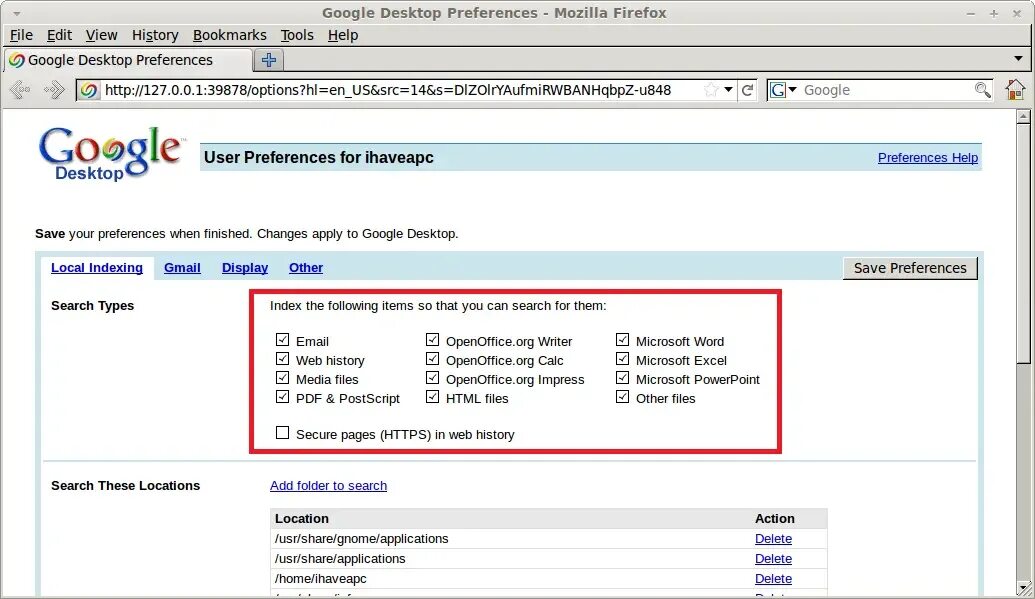The image size is (1035, 599).
Task: Open the History menu
Action: [x=155, y=35]
